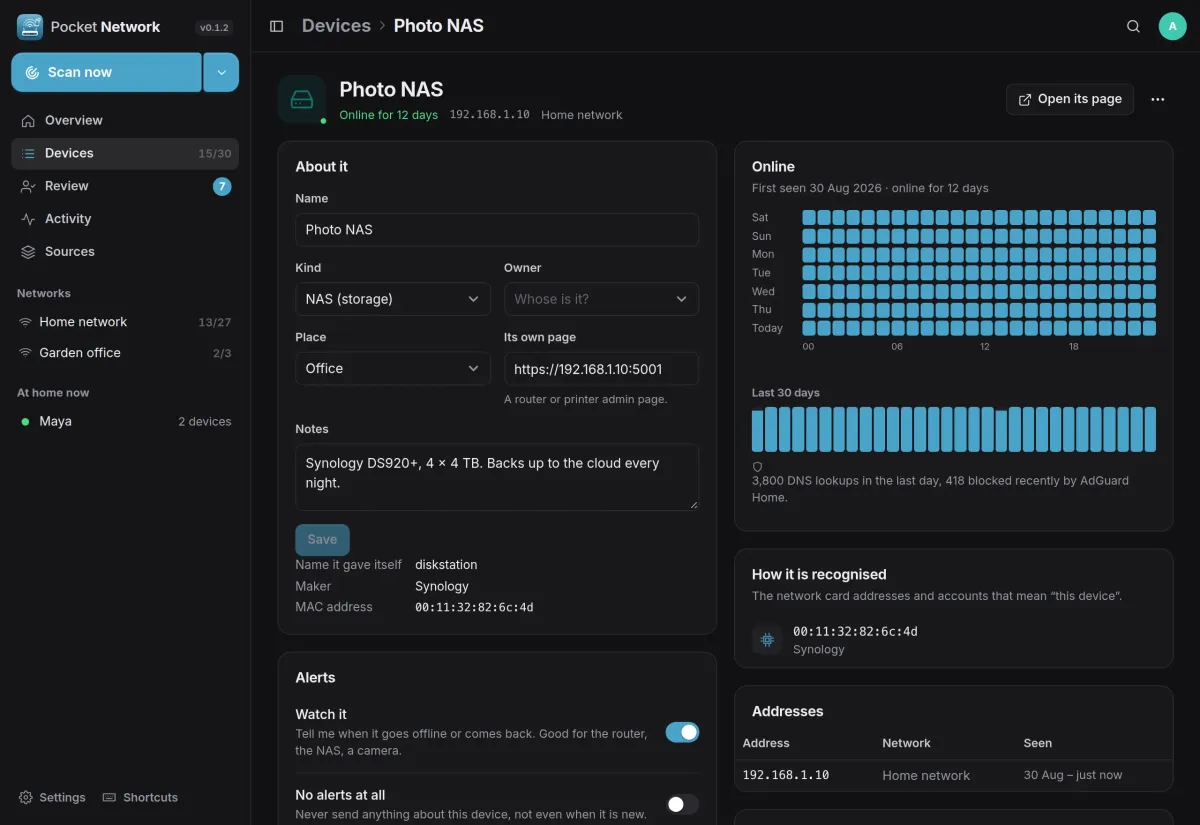Click the recognised MAC address 00:11:32:82:6c:4d

pyautogui.click(x=855, y=631)
